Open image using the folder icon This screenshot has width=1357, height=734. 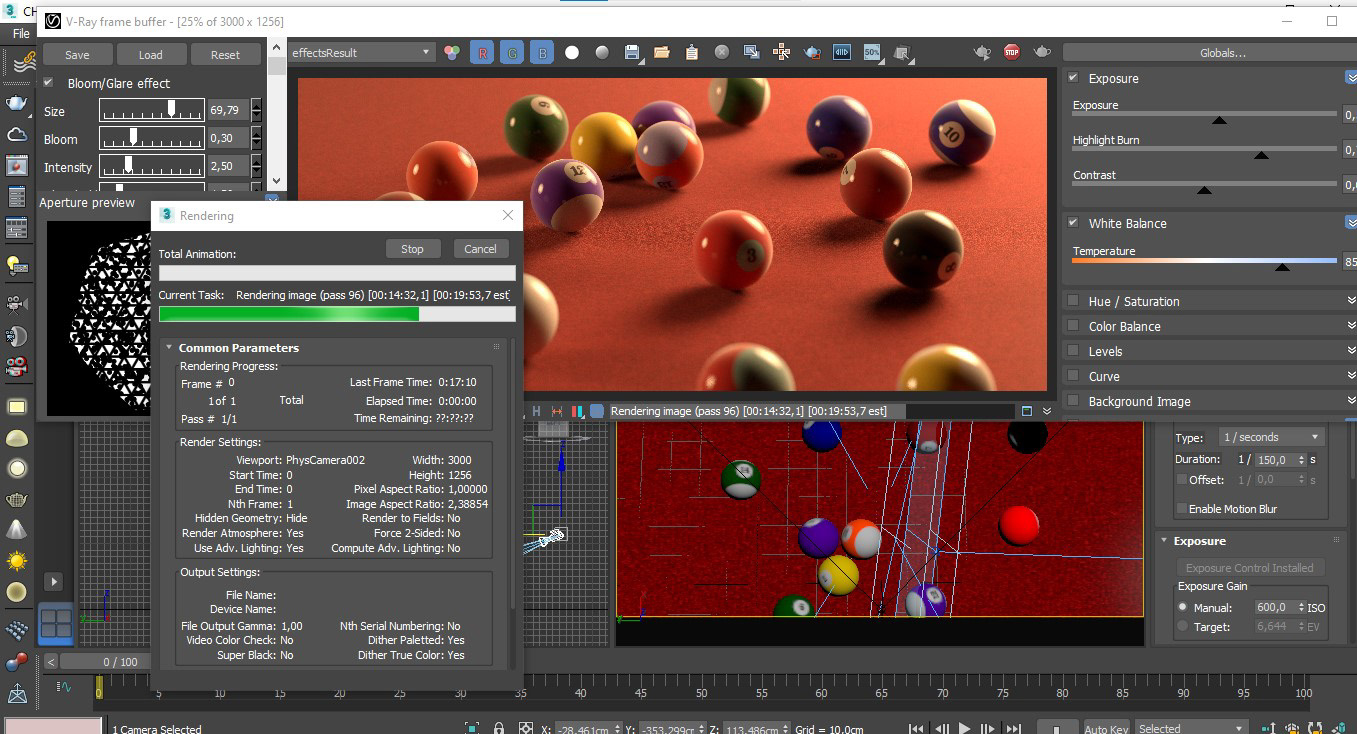tap(661, 53)
